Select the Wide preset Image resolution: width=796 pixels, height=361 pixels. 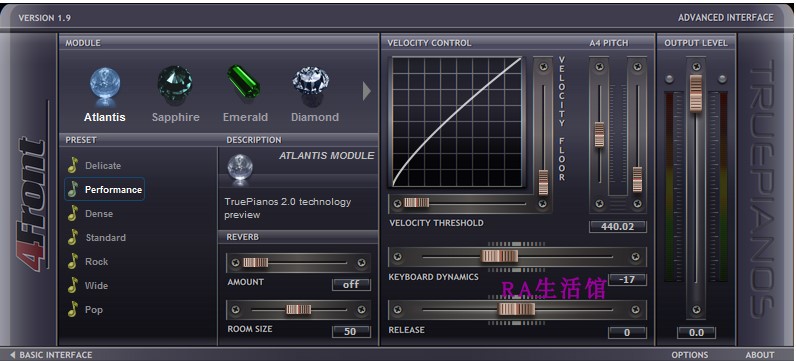point(96,285)
